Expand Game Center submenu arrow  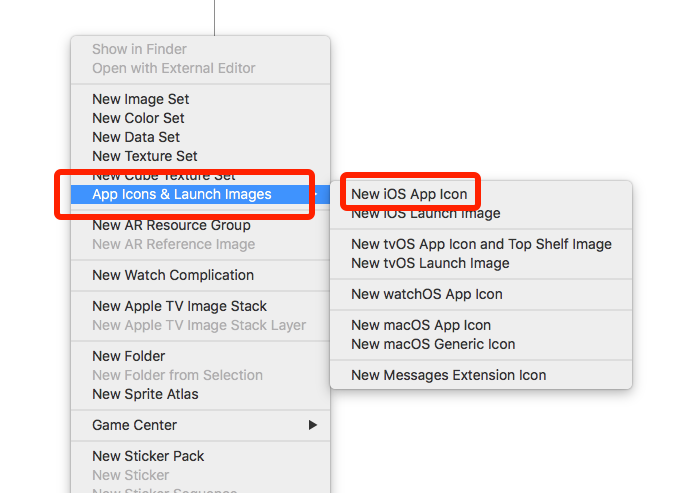point(312,425)
